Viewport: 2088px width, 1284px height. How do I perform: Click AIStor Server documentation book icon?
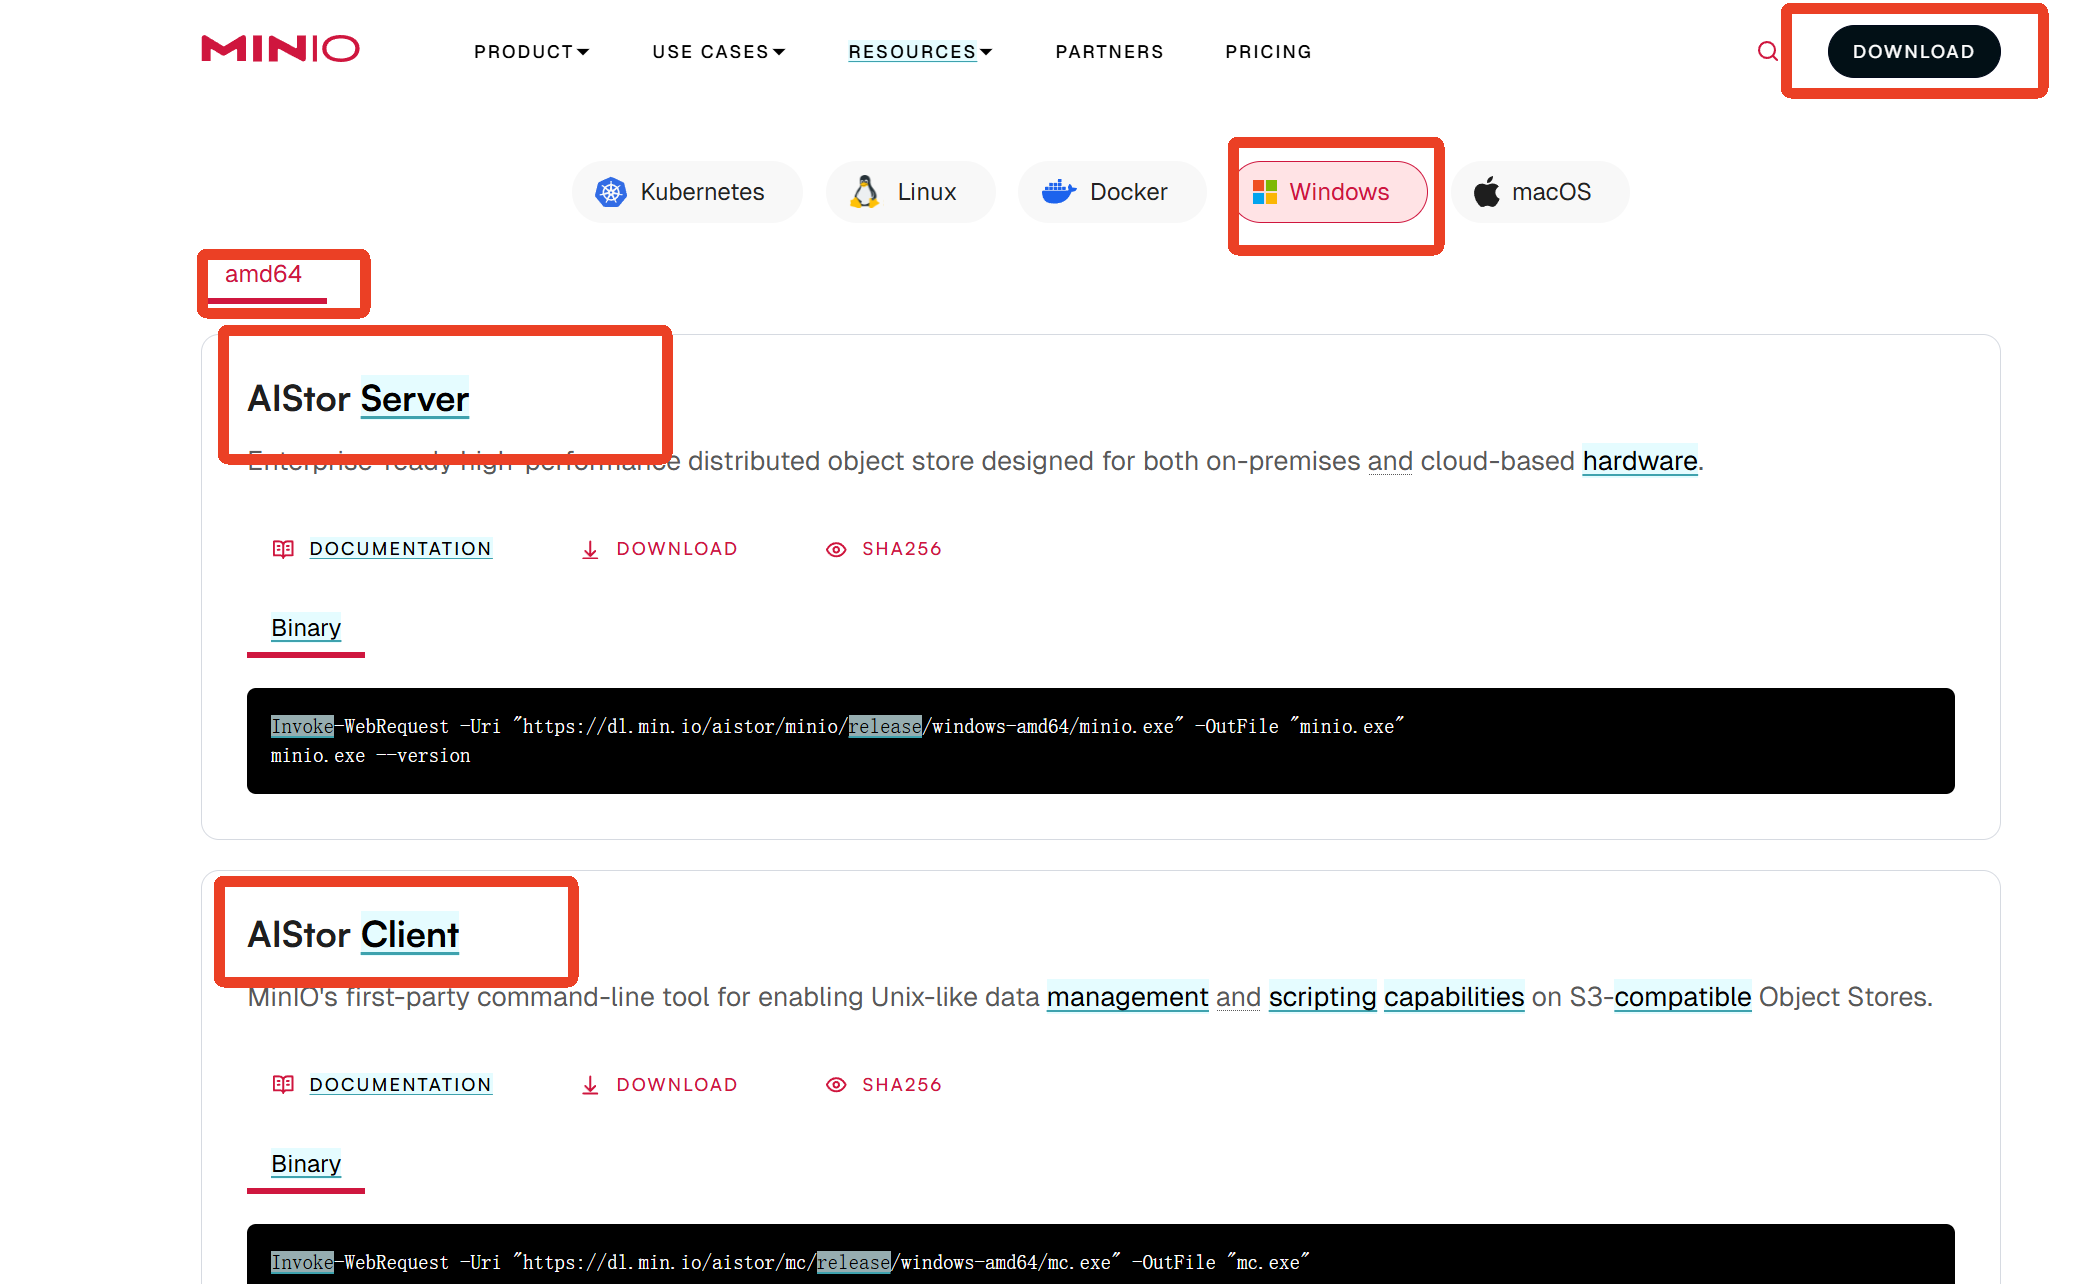(283, 549)
